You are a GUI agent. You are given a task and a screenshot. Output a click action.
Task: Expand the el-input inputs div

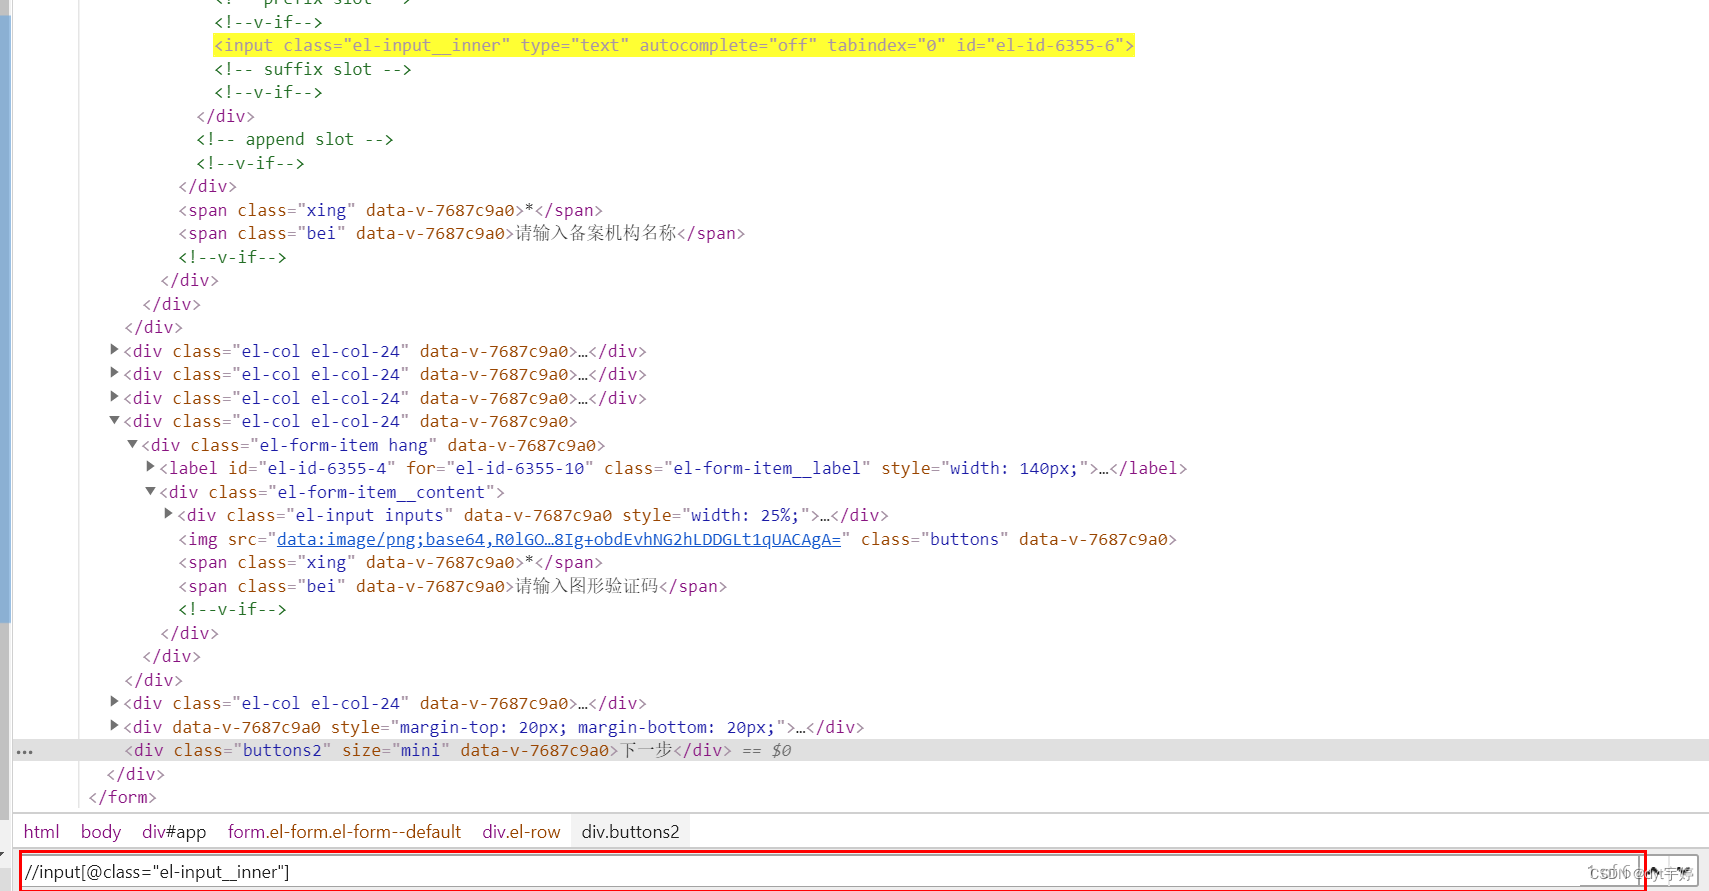tap(168, 514)
